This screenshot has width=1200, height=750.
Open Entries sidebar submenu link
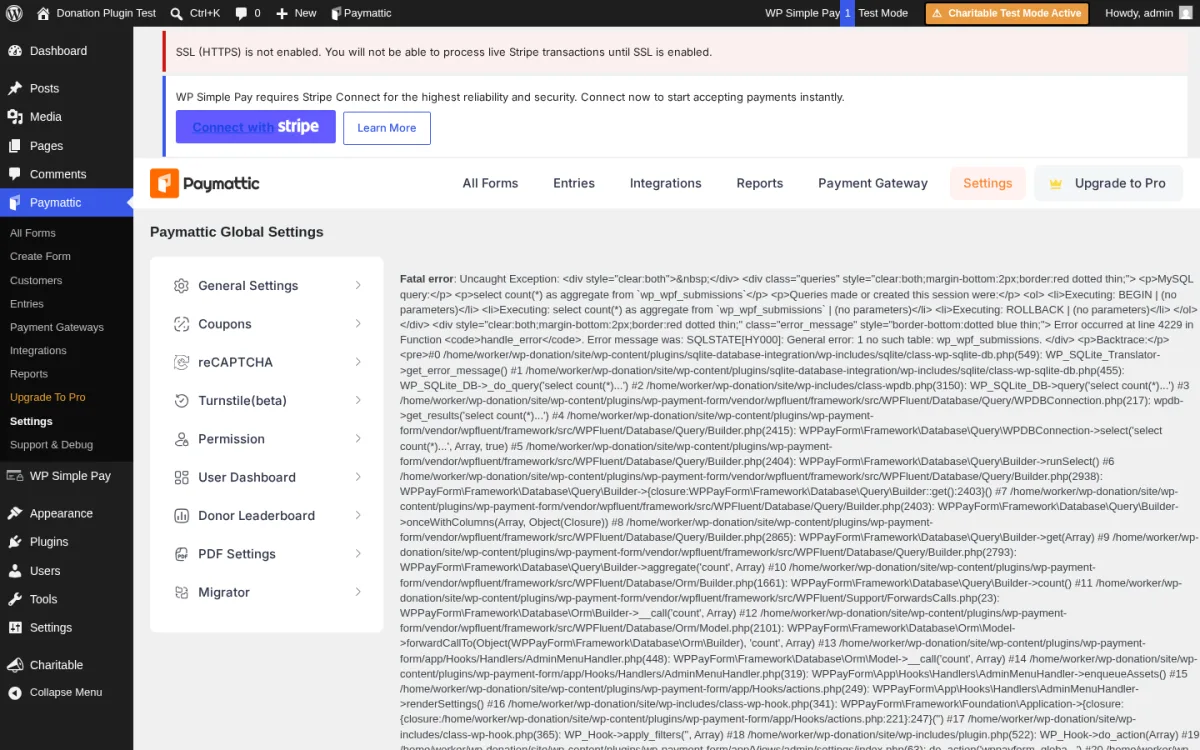(27, 304)
